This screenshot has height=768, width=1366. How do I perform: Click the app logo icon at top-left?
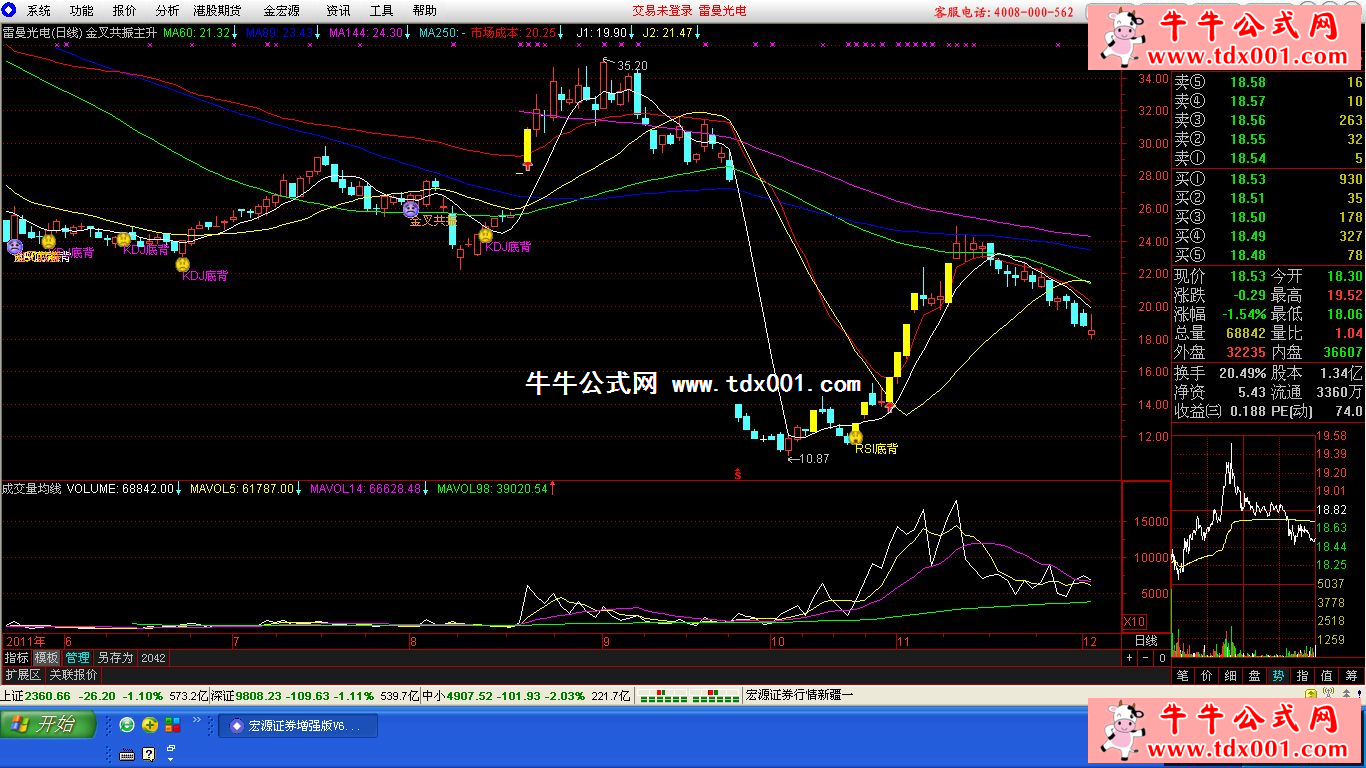click(x=11, y=11)
